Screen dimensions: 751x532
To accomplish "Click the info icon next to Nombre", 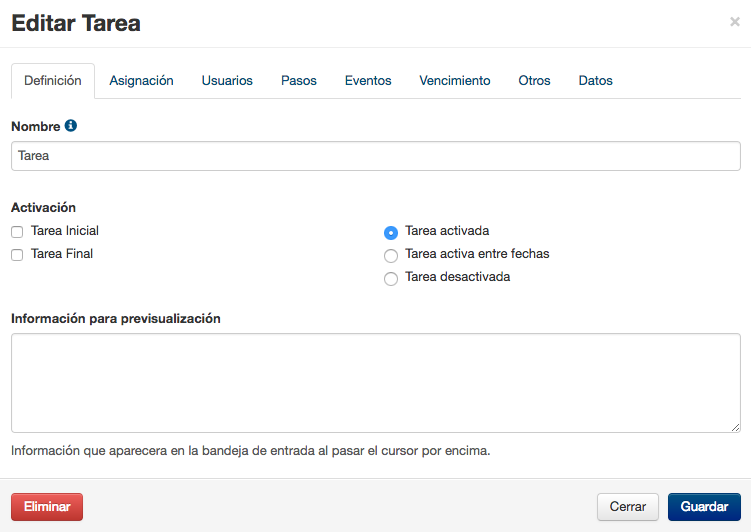I will (x=70, y=125).
